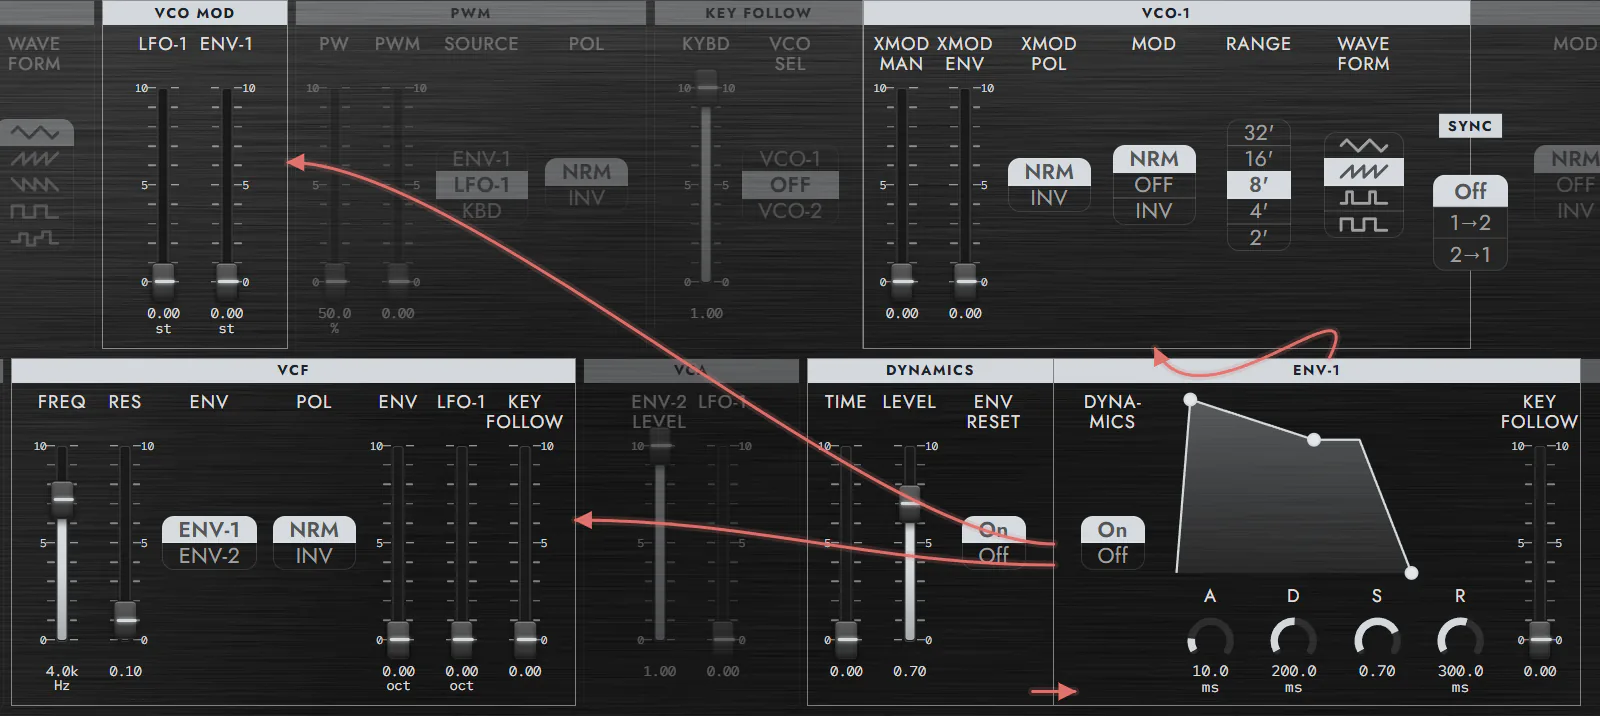This screenshot has height=716, width=1600.
Task: Click the VCO-1 section header
Action: (x=1166, y=13)
